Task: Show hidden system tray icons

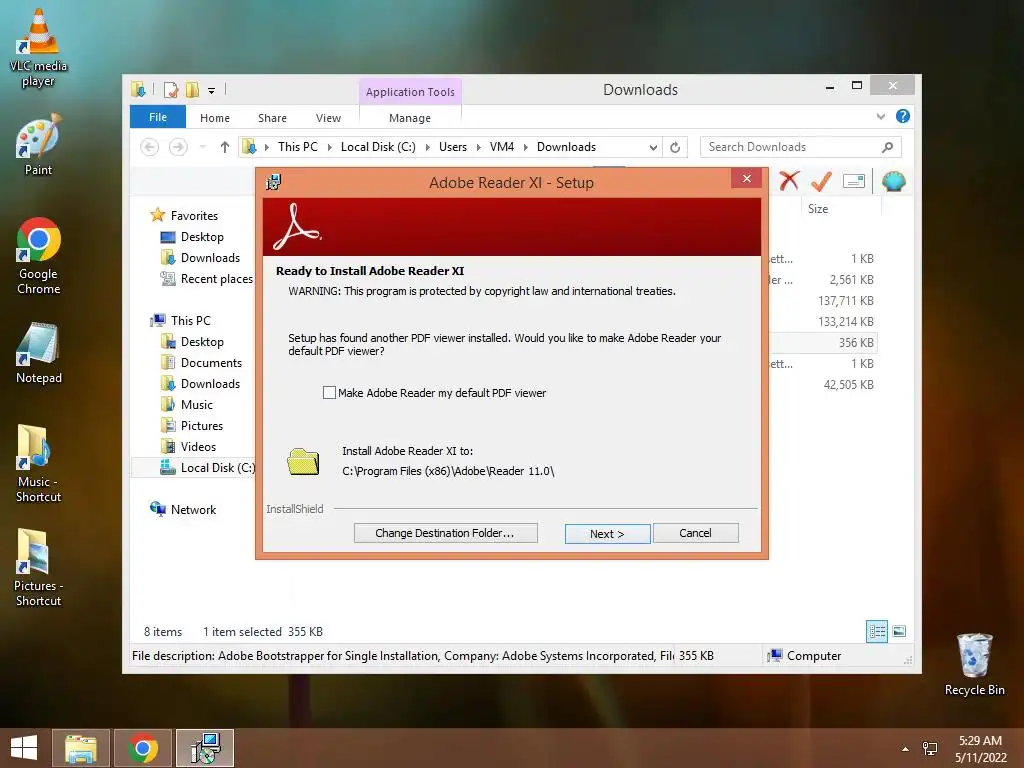Action: click(x=905, y=748)
